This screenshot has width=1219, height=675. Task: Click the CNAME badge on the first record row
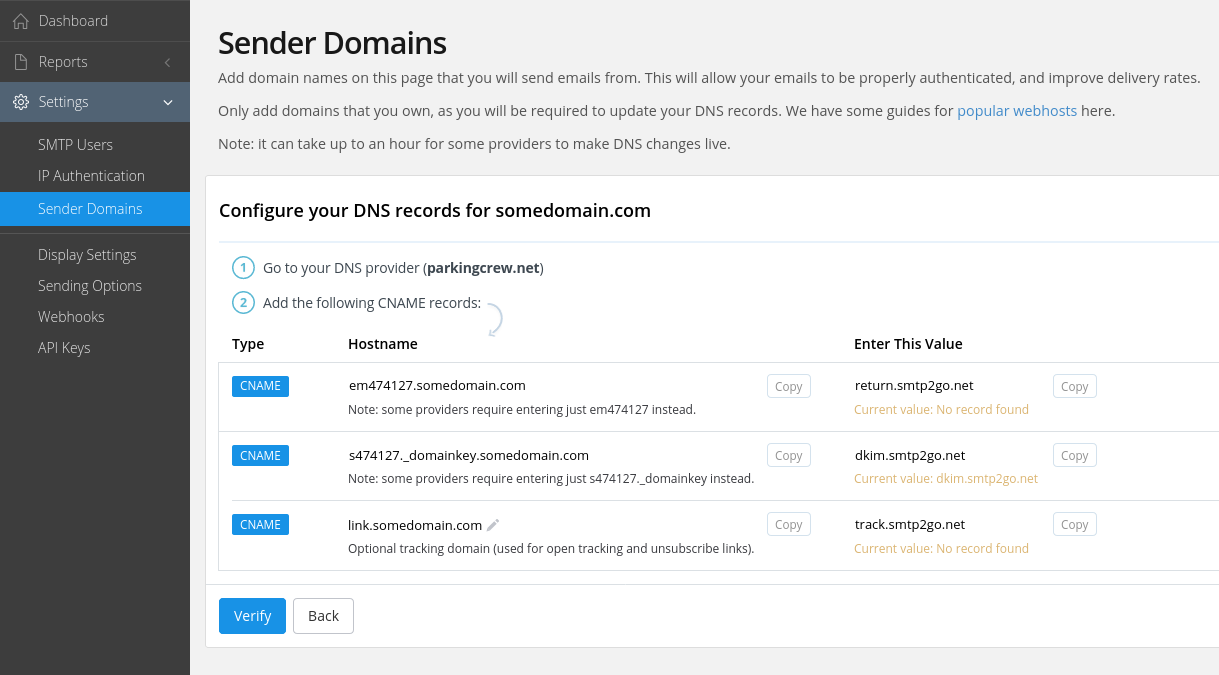click(x=260, y=385)
